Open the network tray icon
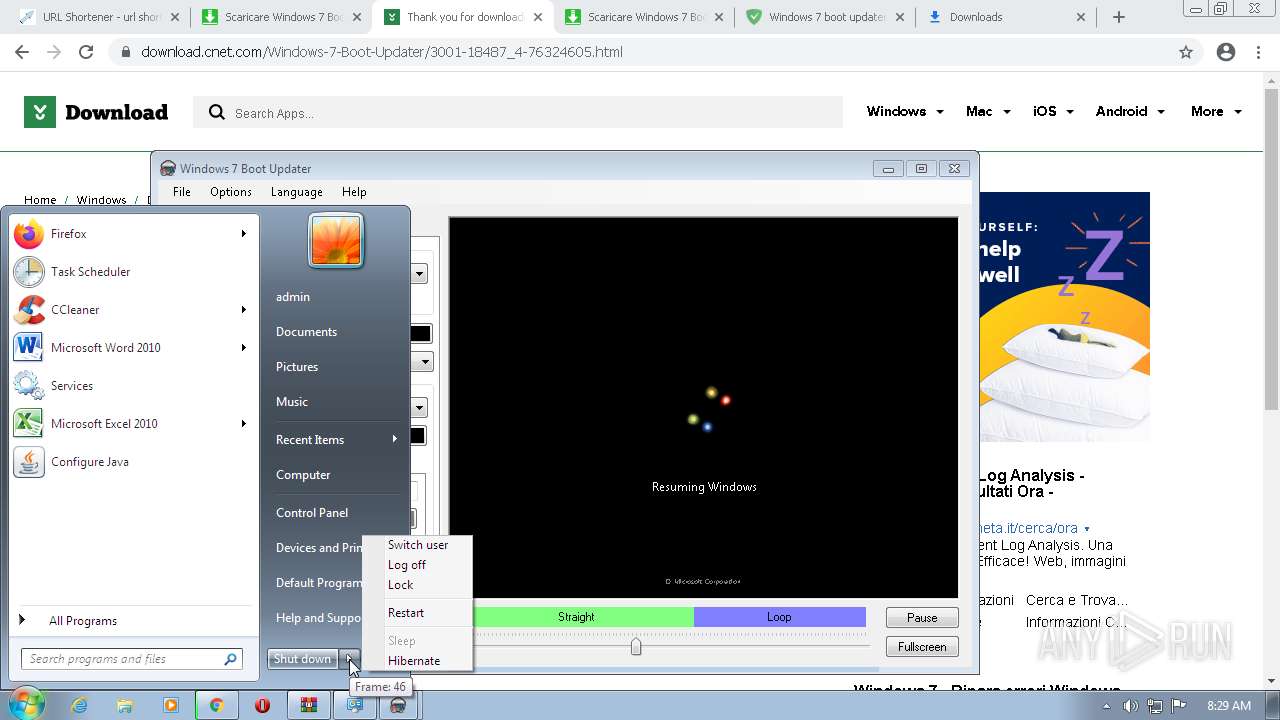The image size is (1280, 720). [1155, 706]
